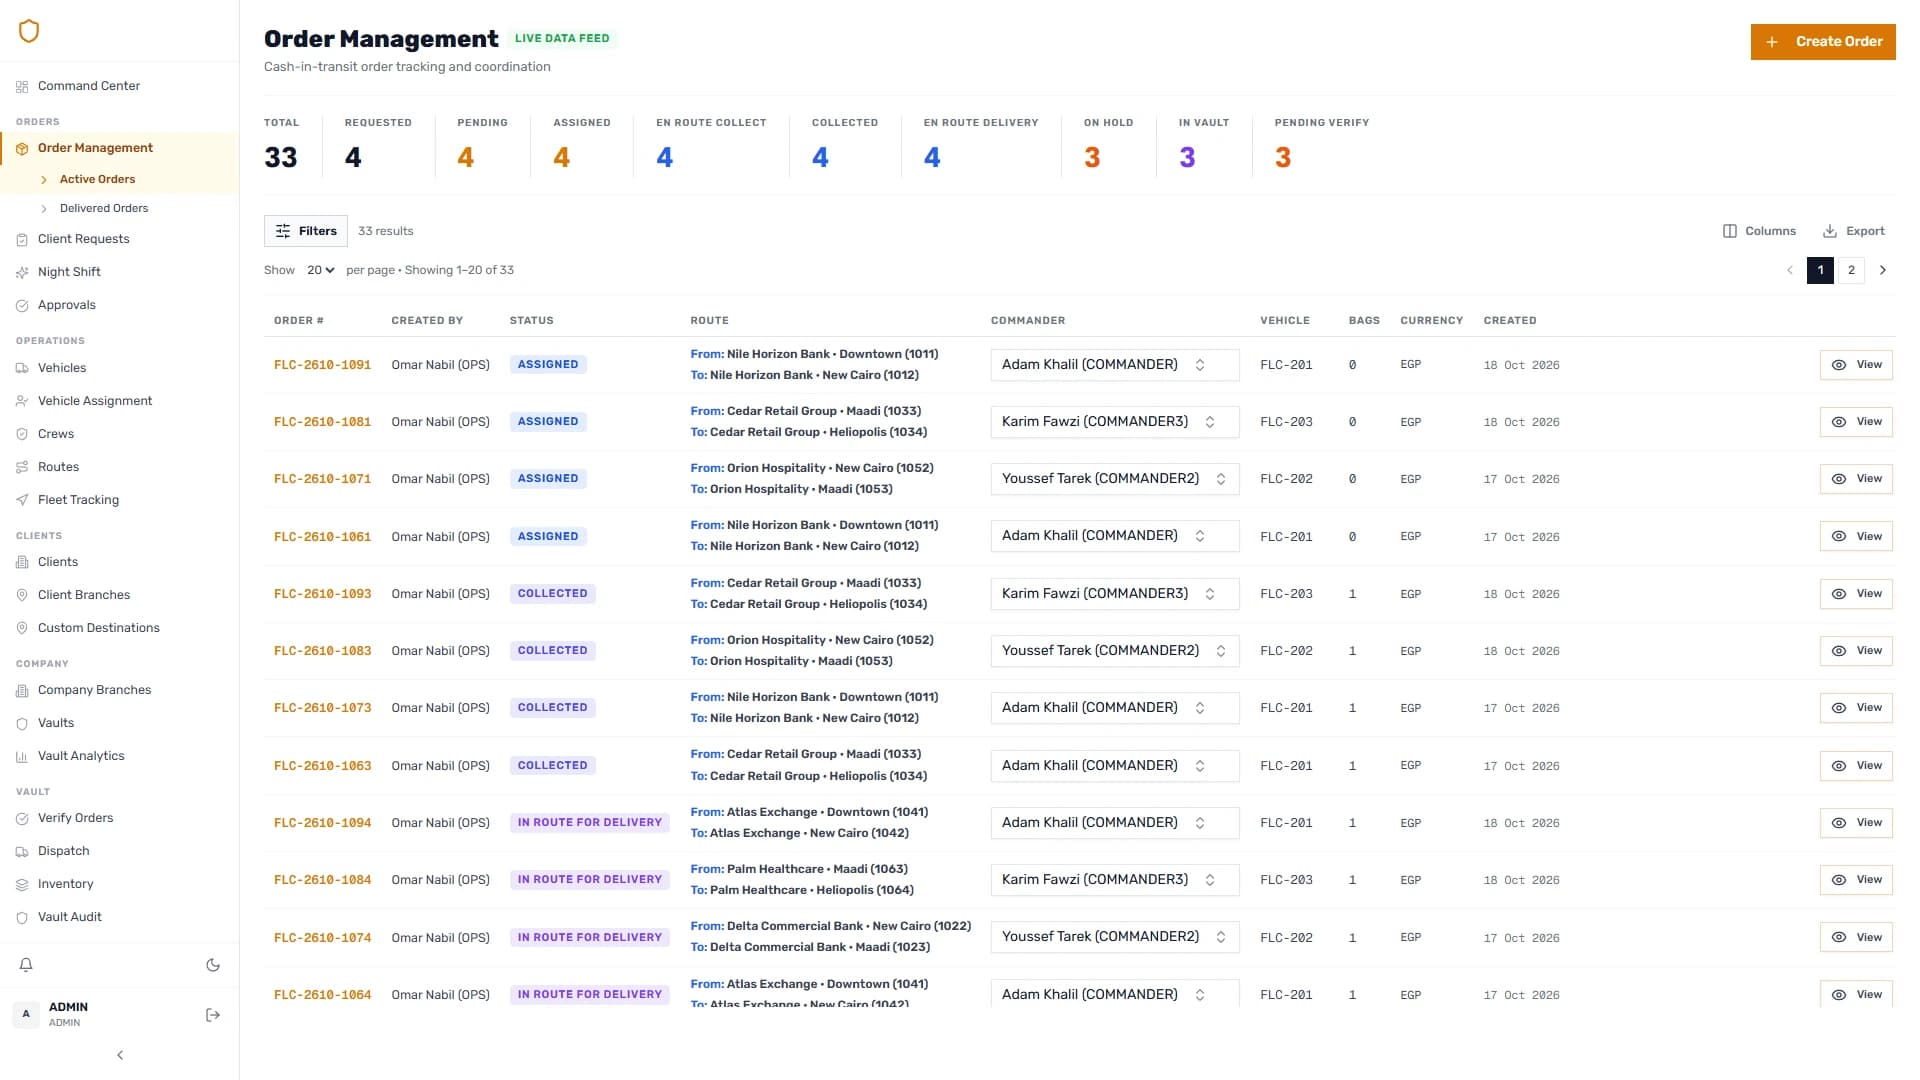Screen dimensions: 1920x1080
Task: Open commander dropdown for FLC-2610-1081
Action: click(x=1115, y=422)
